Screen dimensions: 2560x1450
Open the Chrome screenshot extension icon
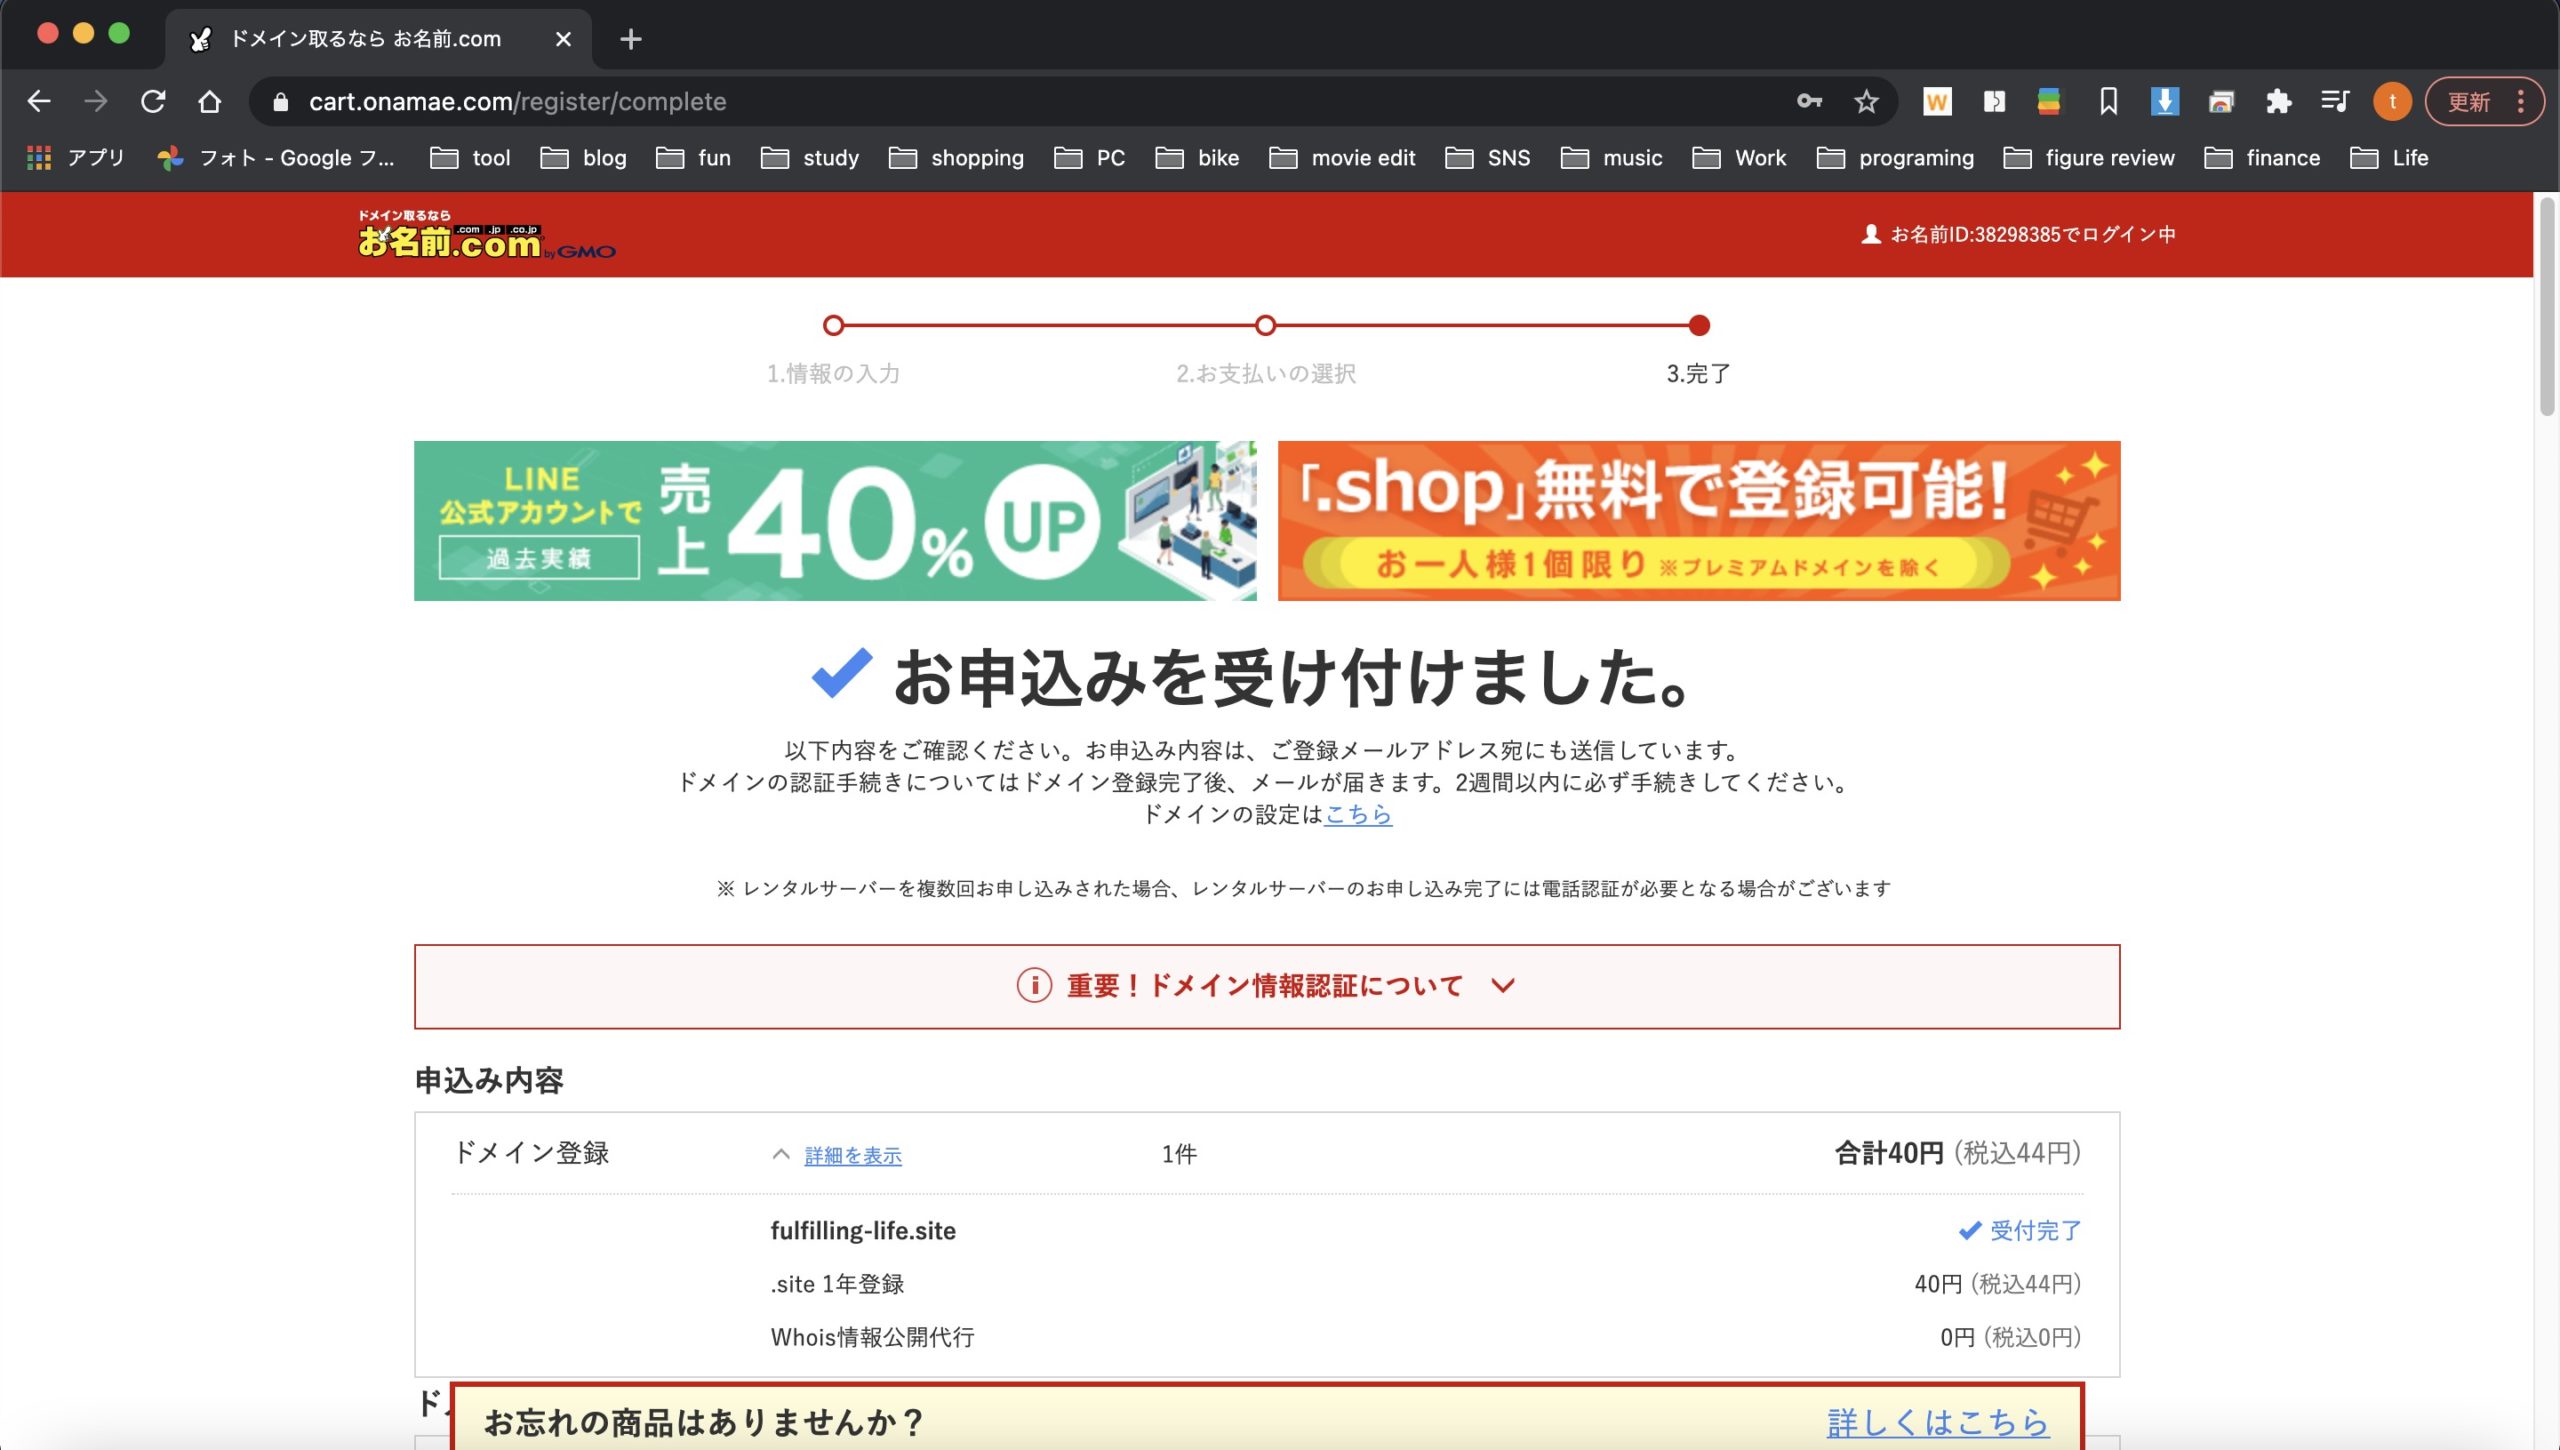click(2222, 101)
